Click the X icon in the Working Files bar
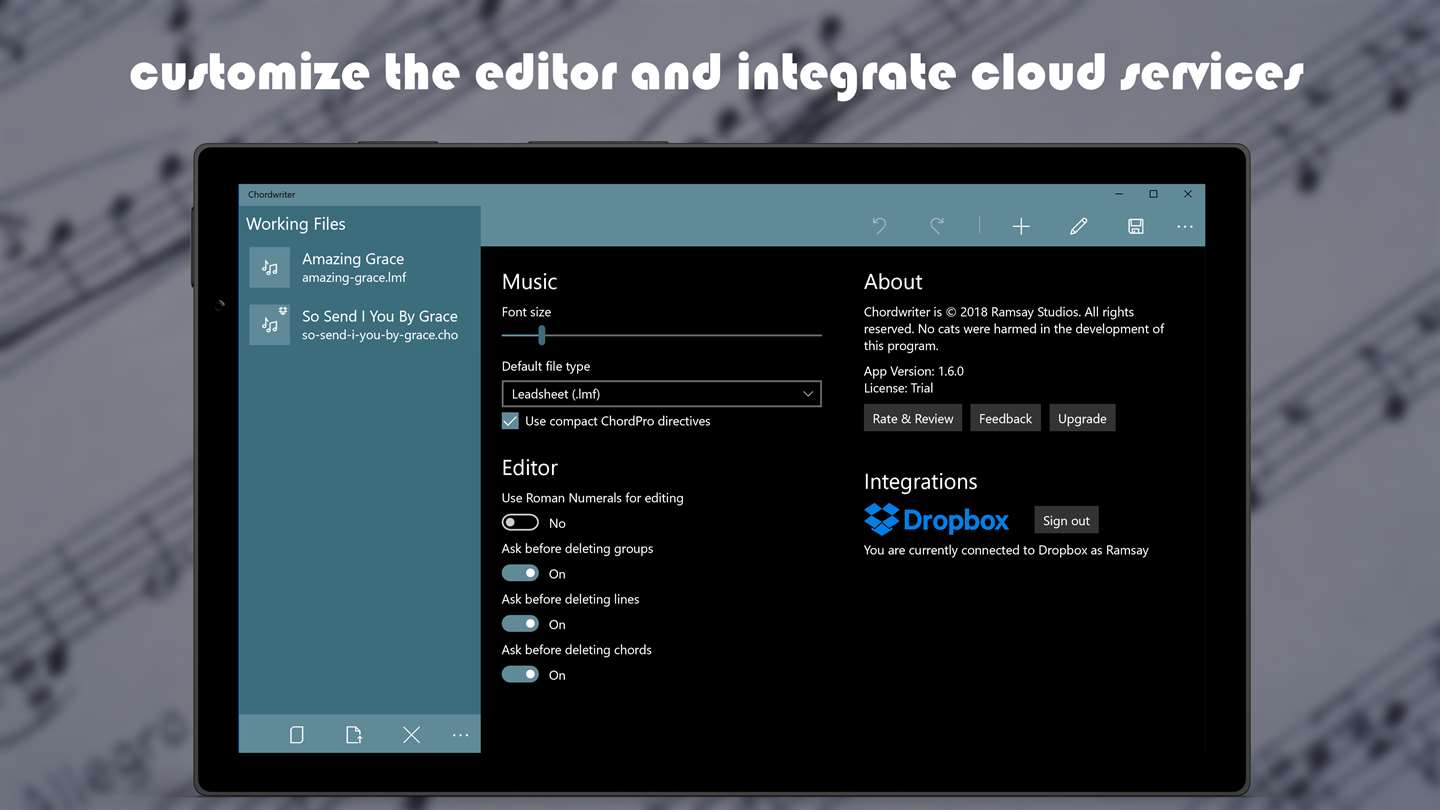This screenshot has width=1440, height=810. click(411, 735)
